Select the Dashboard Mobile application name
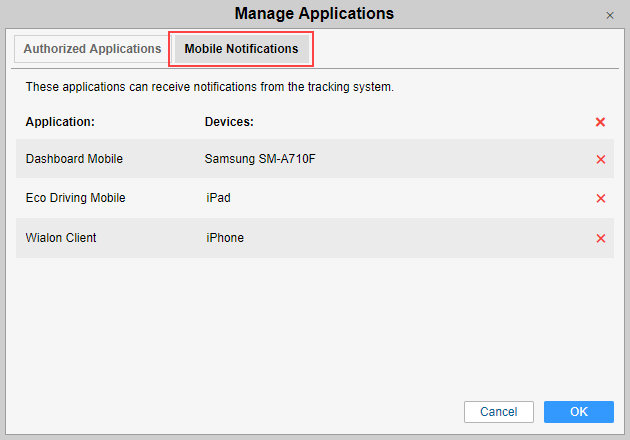 pos(74,159)
